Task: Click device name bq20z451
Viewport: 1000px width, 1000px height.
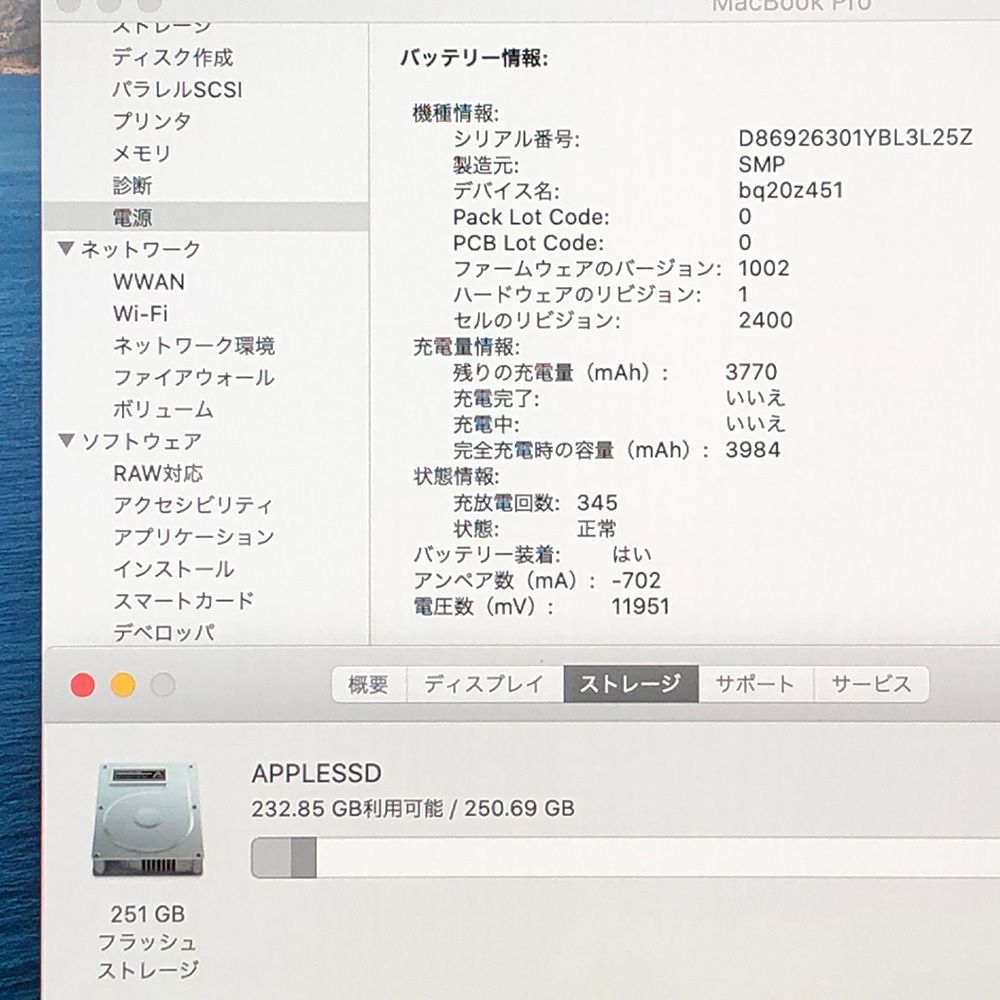Action: click(x=791, y=190)
